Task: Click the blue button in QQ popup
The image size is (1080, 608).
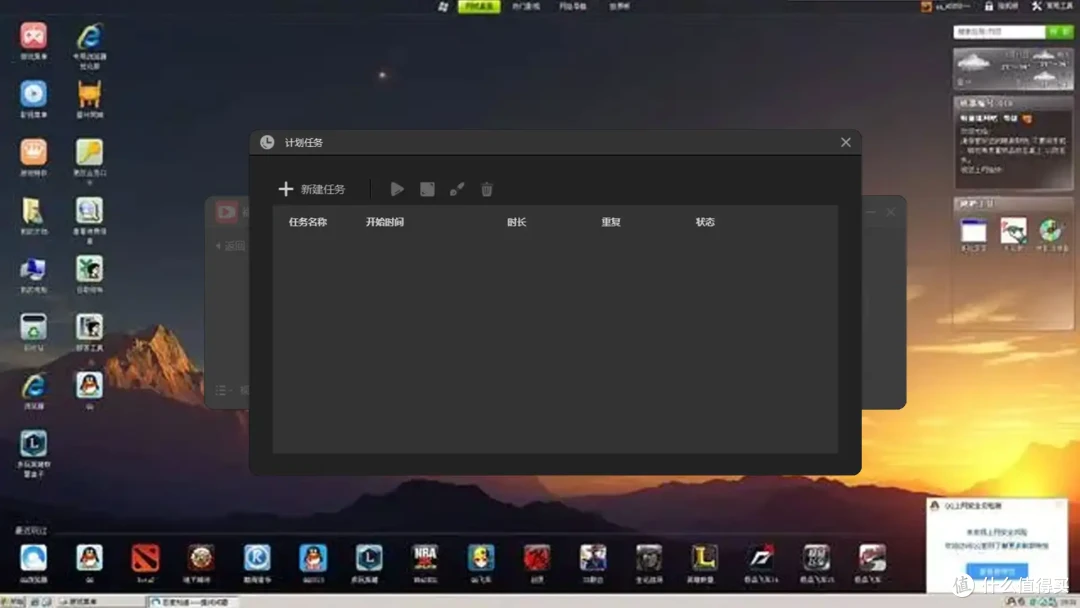Action: (997, 572)
